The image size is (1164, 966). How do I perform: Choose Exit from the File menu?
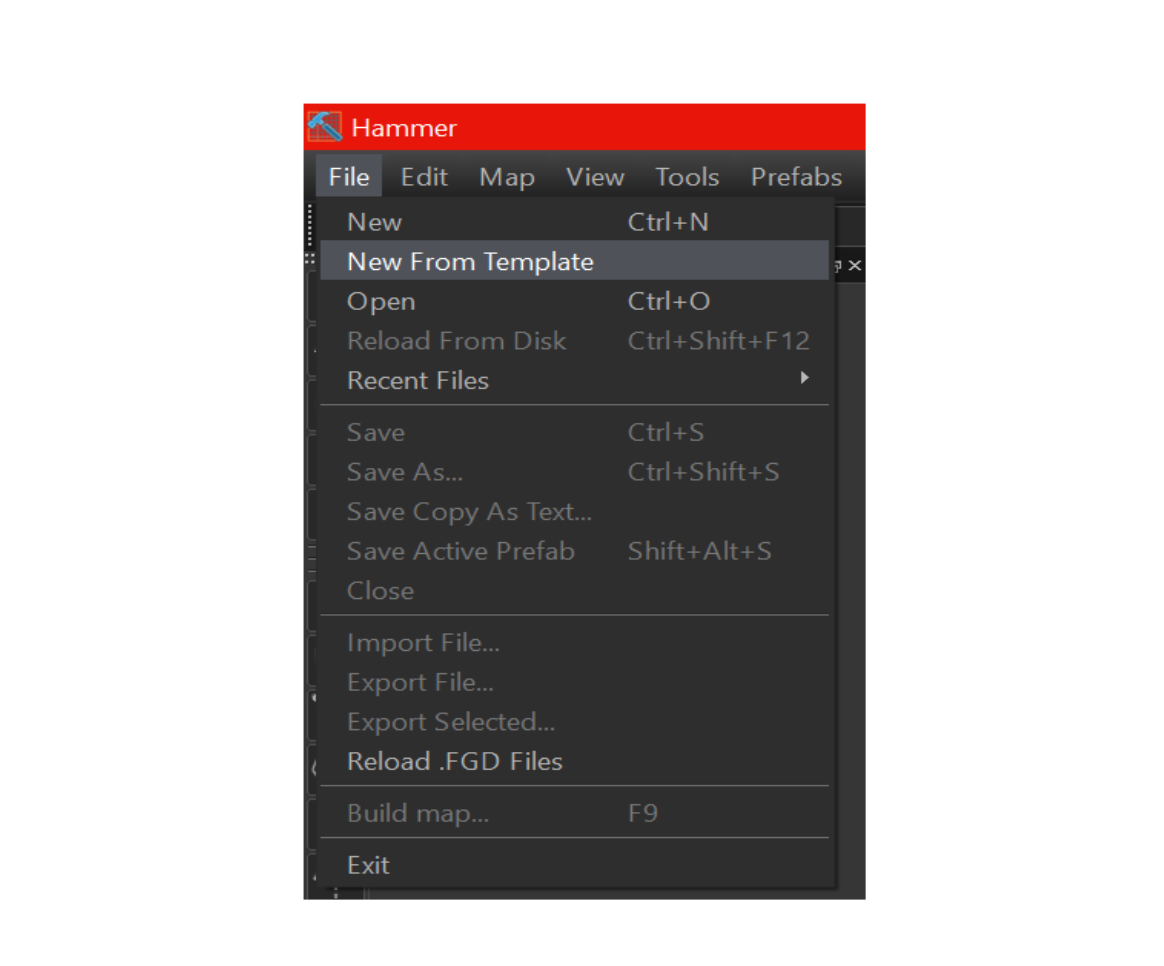pos(575,865)
